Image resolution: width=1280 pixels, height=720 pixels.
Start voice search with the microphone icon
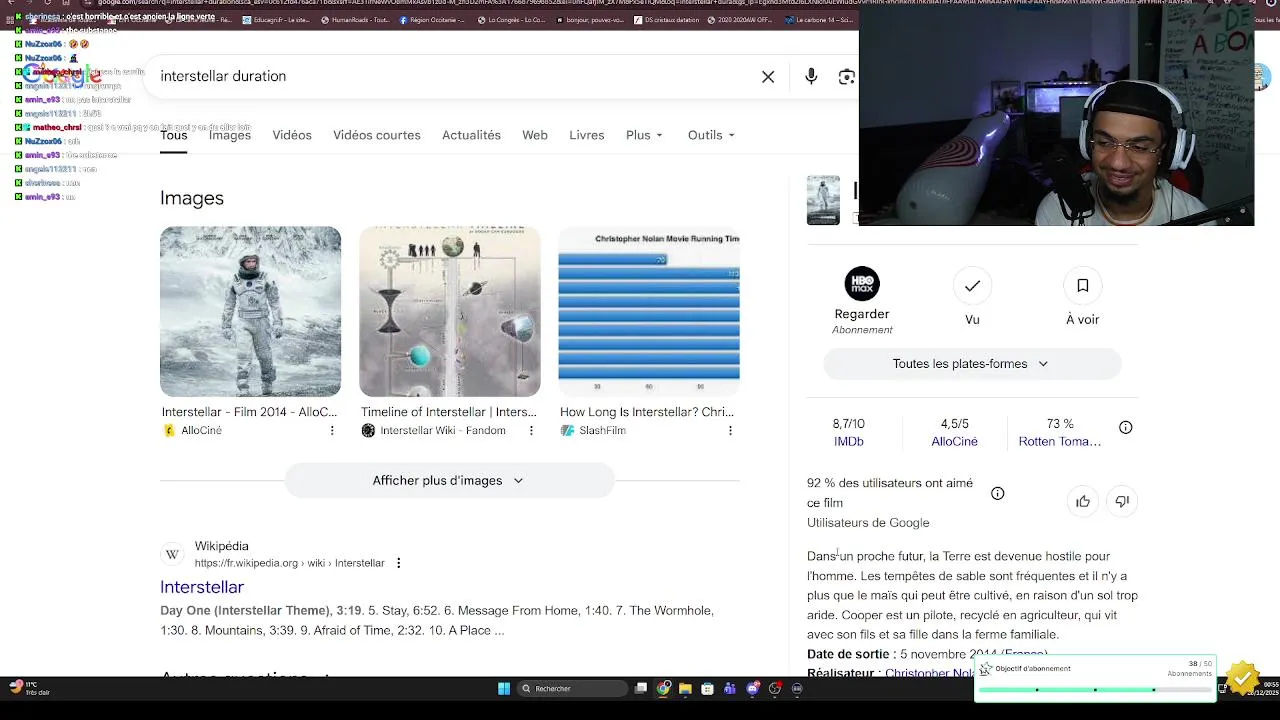(811, 77)
